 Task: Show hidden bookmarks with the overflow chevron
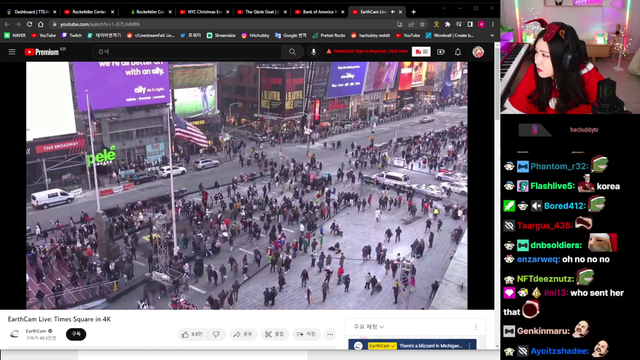[x=492, y=36]
